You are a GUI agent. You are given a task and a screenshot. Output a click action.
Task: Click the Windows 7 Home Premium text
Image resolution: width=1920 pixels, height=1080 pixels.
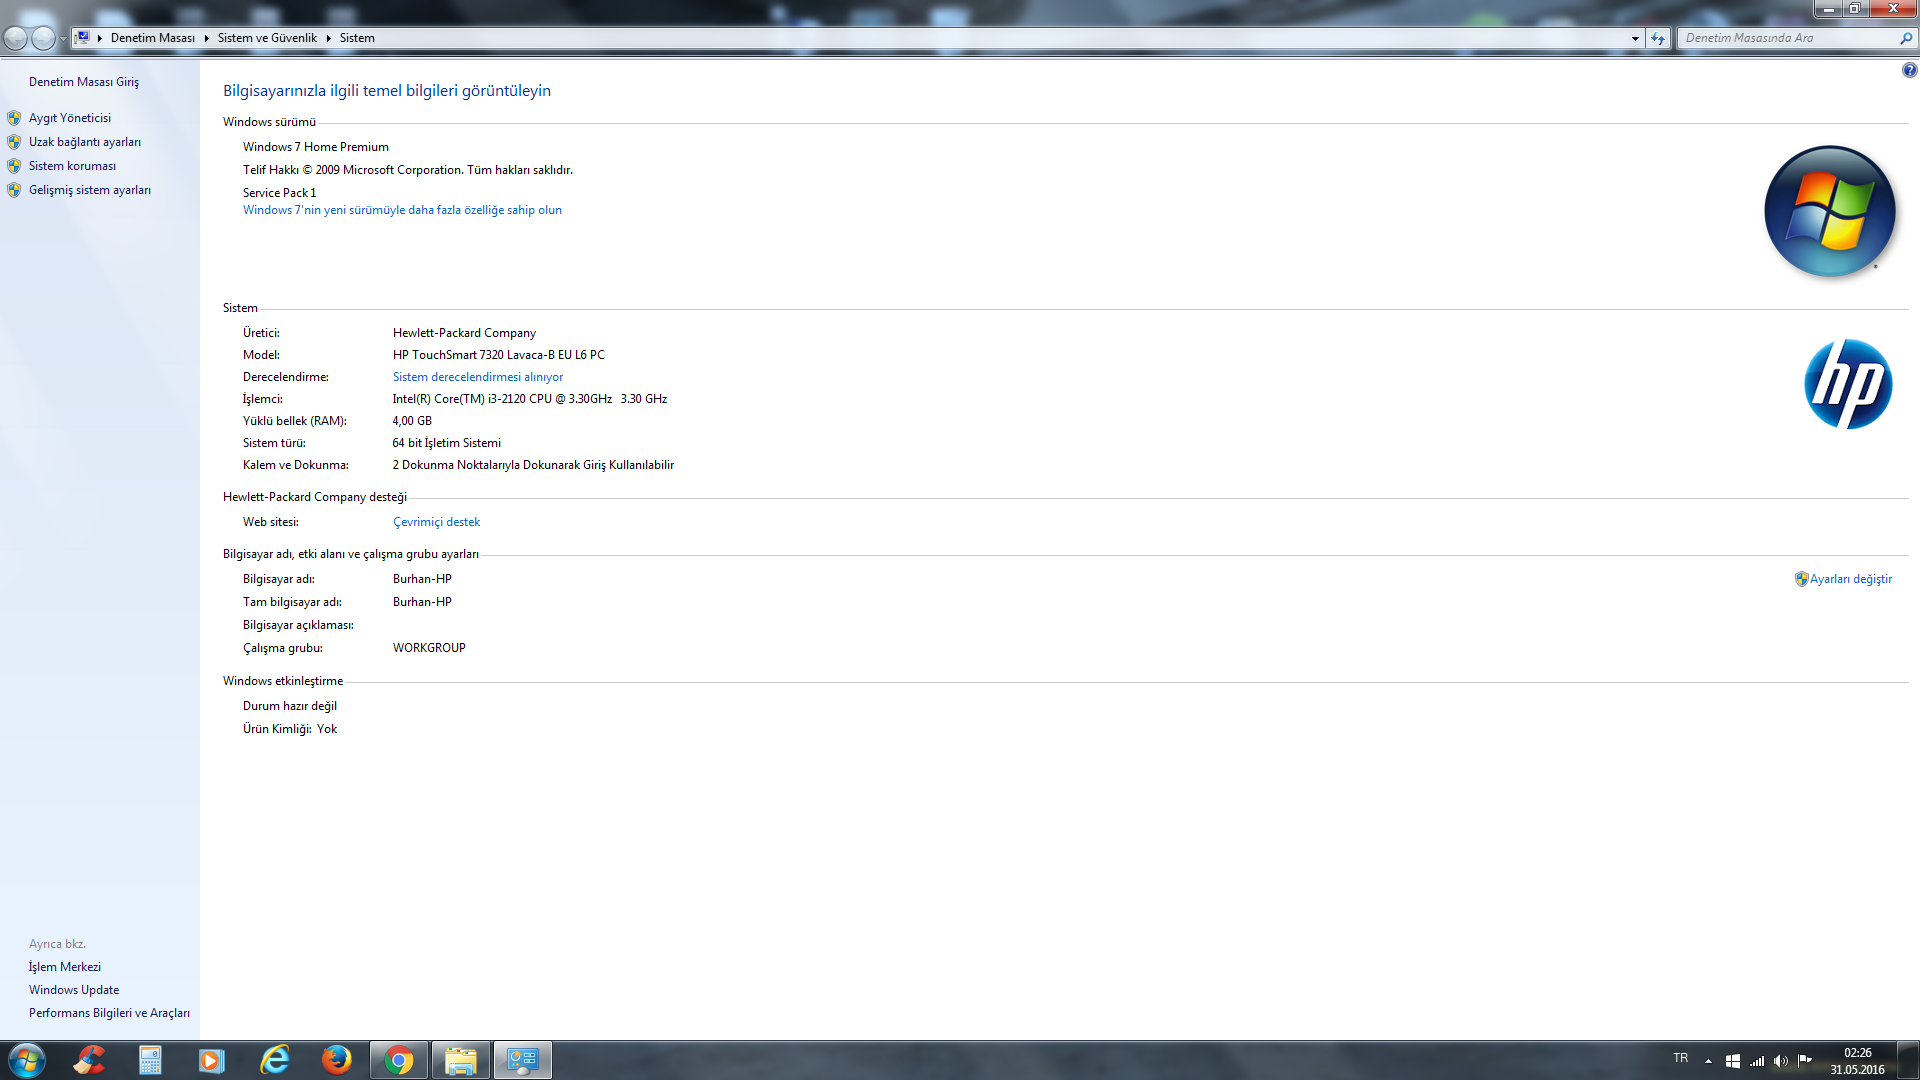(316, 147)
